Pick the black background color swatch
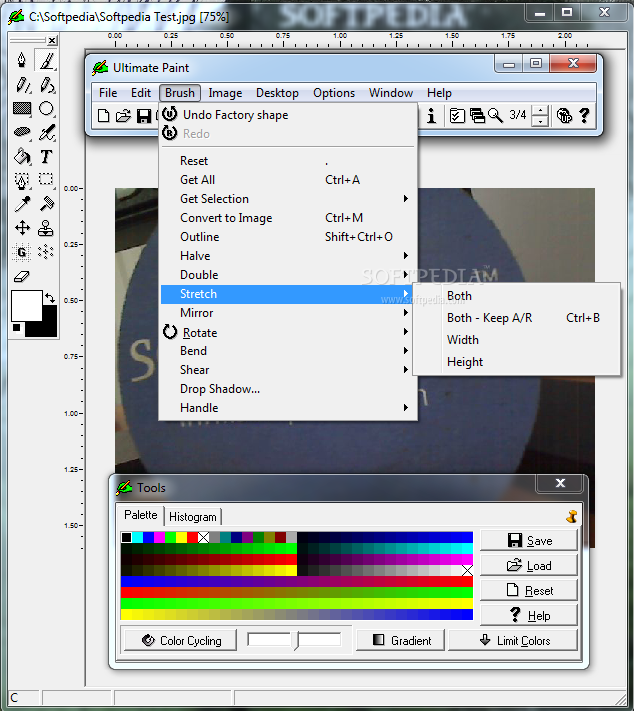Screen dimensions: 634x711 (x=49, y=327)
